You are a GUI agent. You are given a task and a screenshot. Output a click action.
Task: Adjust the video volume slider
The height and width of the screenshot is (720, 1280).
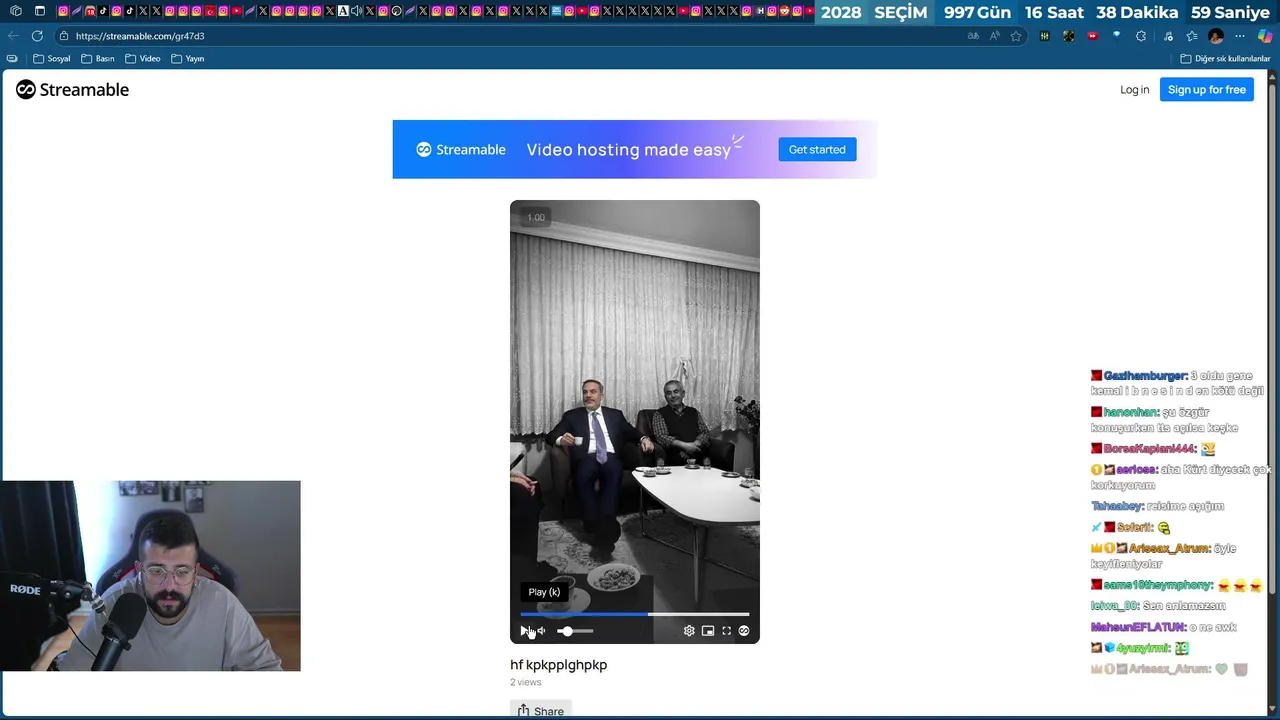pyautogui.click(x=575, y=631)
